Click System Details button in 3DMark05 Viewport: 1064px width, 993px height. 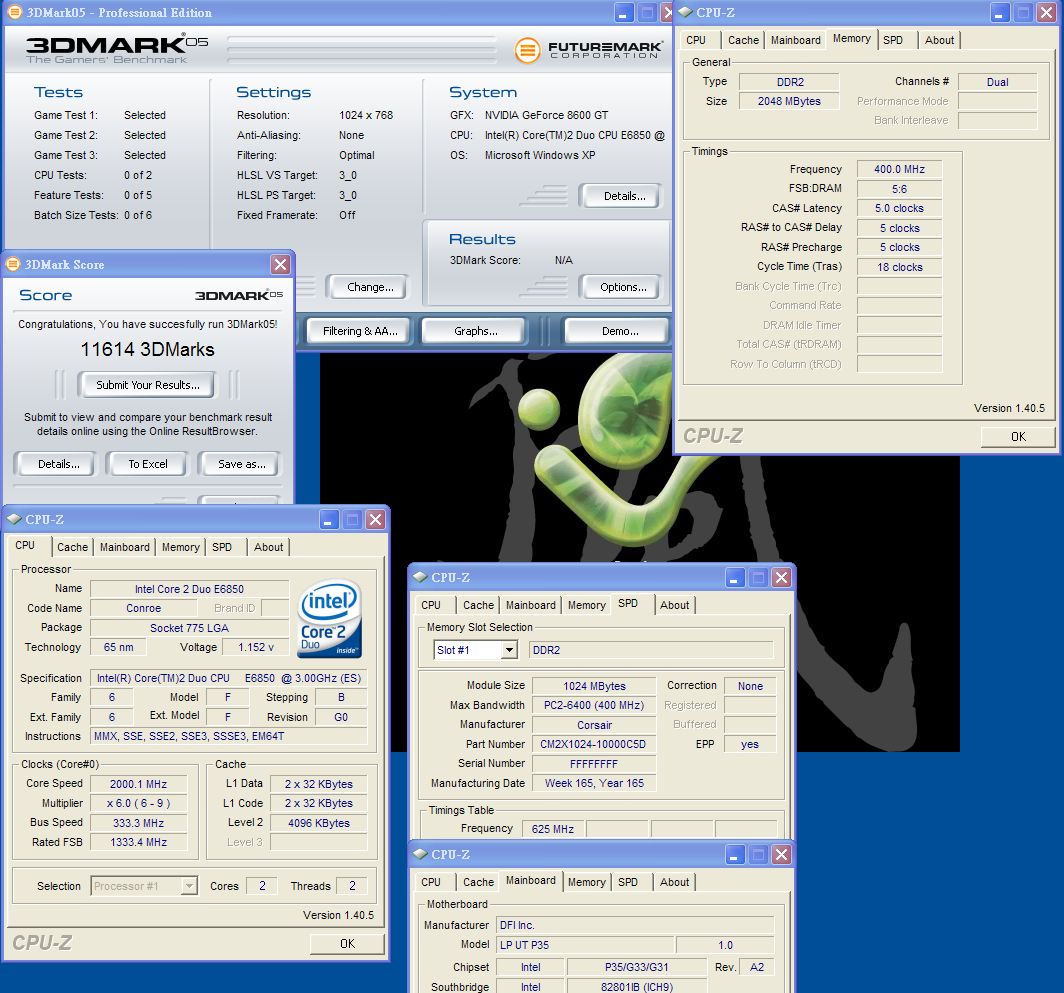click(x=621, y=196)
